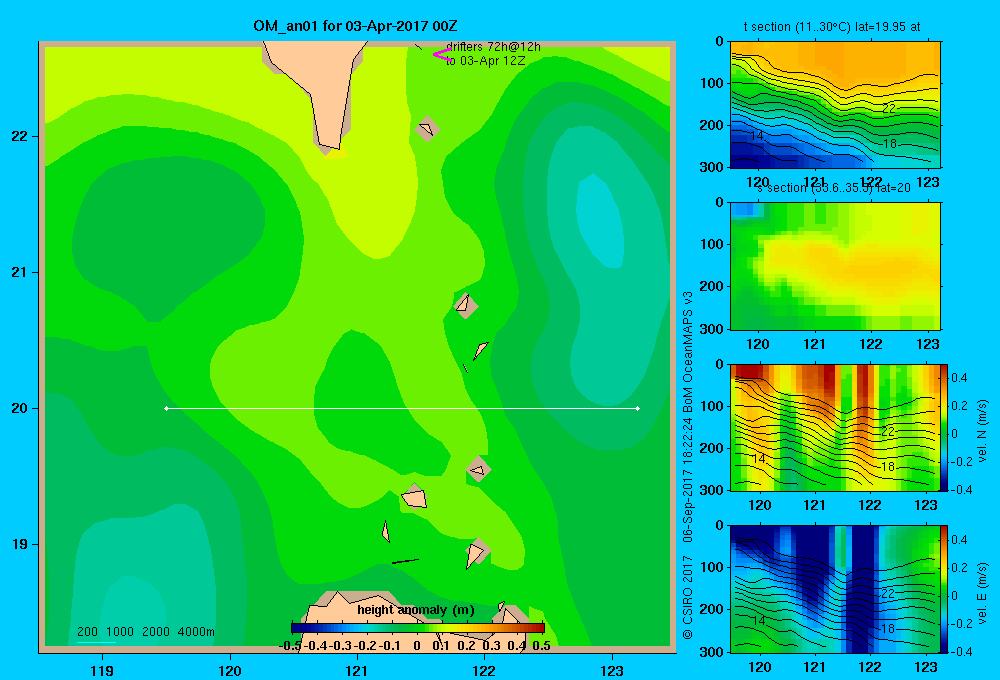Click the left endpoint of the white section line
Screen dimensions: 1000x680
pos(166,408)
